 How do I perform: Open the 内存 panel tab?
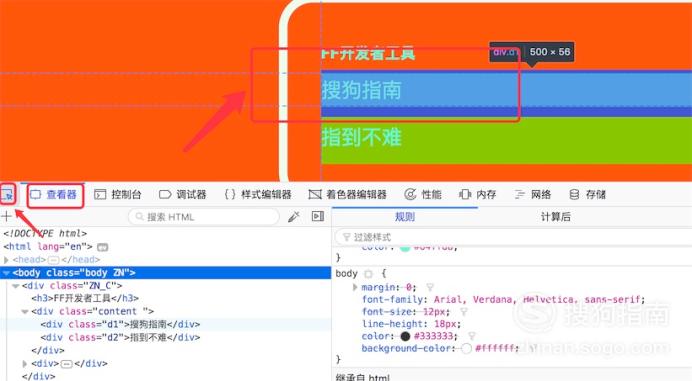pos(478,195)
